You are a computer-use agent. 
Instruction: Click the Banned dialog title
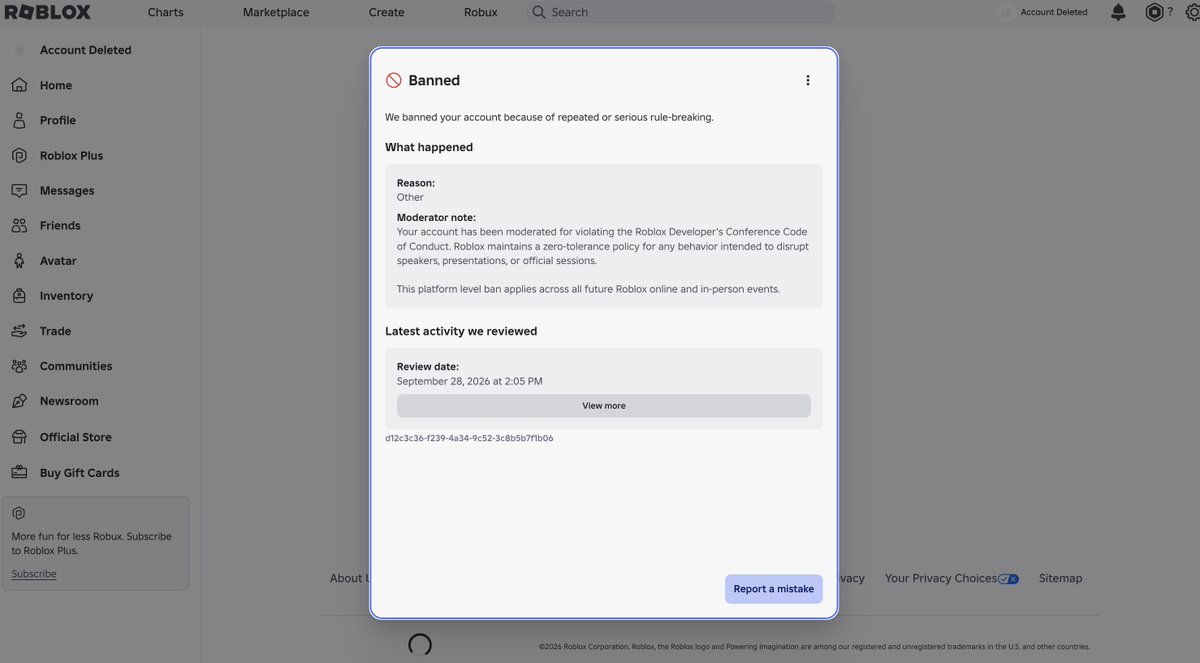click(x=434, y=80)
